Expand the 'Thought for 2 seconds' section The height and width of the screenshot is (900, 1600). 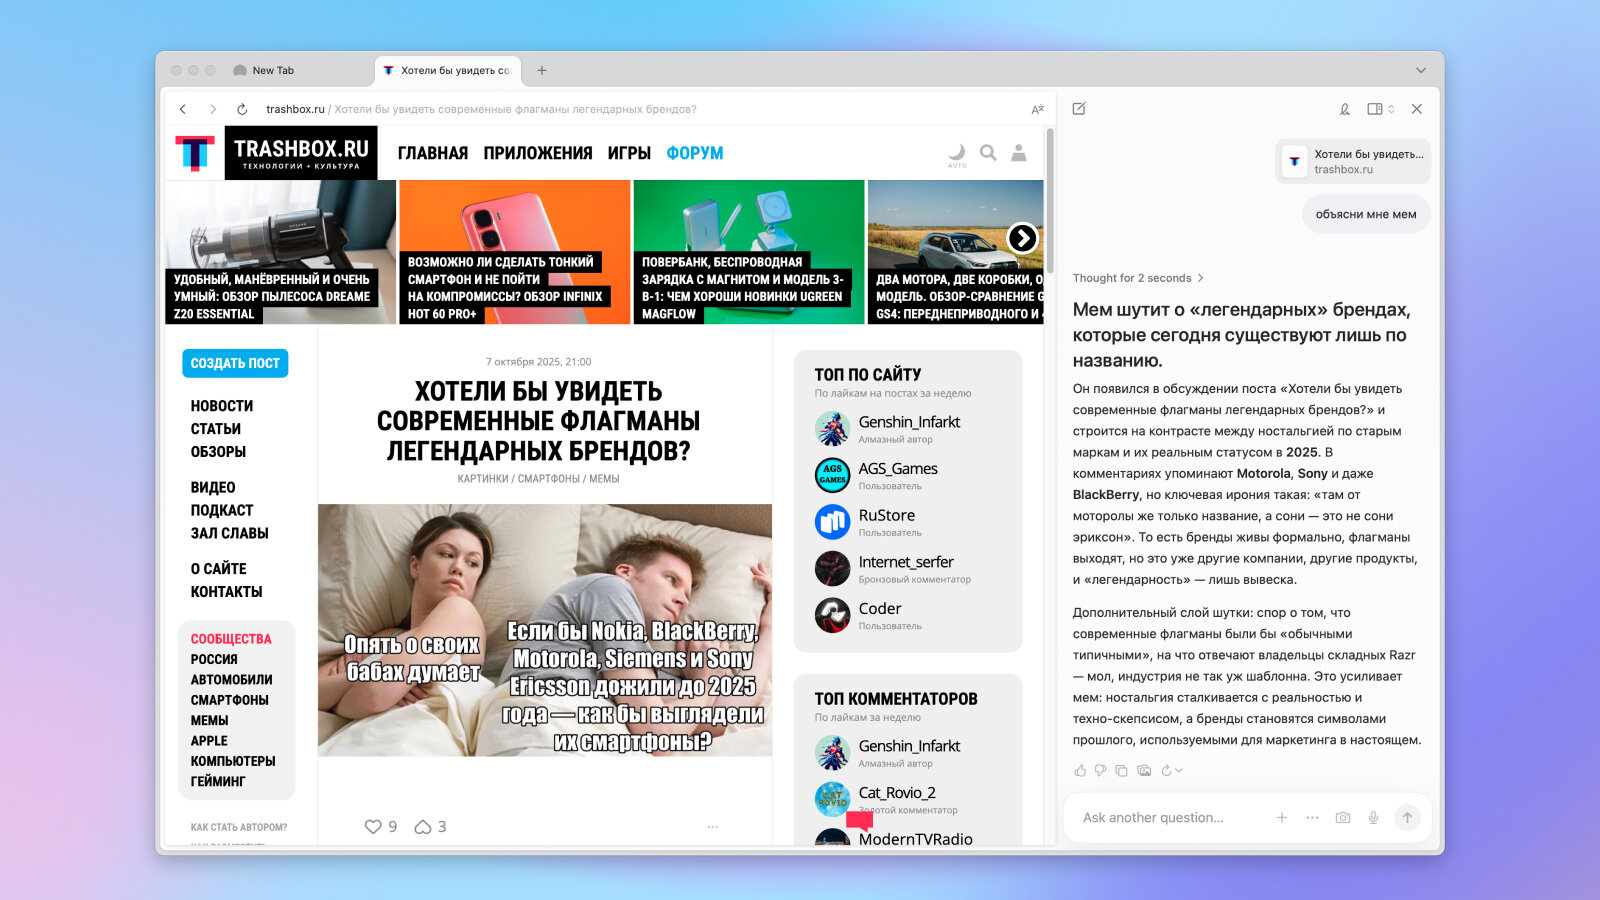pos(1138,278)
